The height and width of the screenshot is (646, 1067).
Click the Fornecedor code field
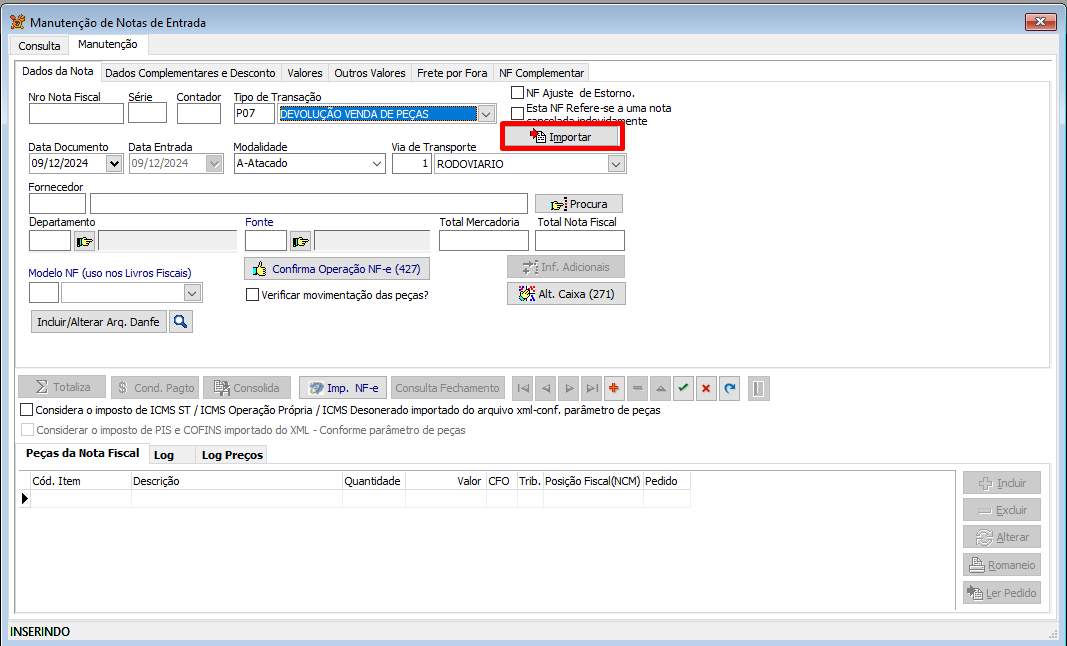pyautogui.click(x=57, y=204)
